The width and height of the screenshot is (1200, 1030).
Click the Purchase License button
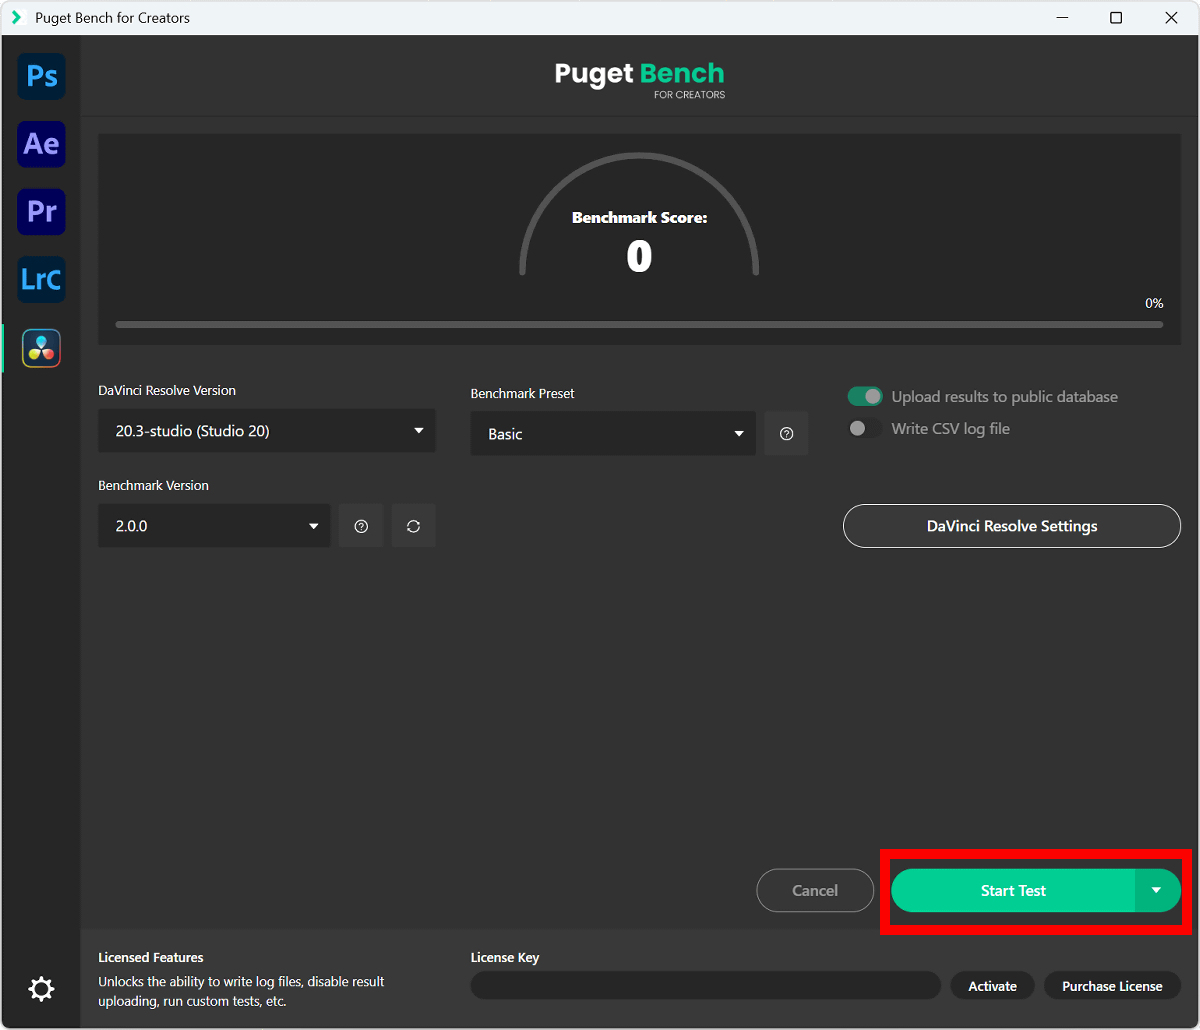point(1112,986)
